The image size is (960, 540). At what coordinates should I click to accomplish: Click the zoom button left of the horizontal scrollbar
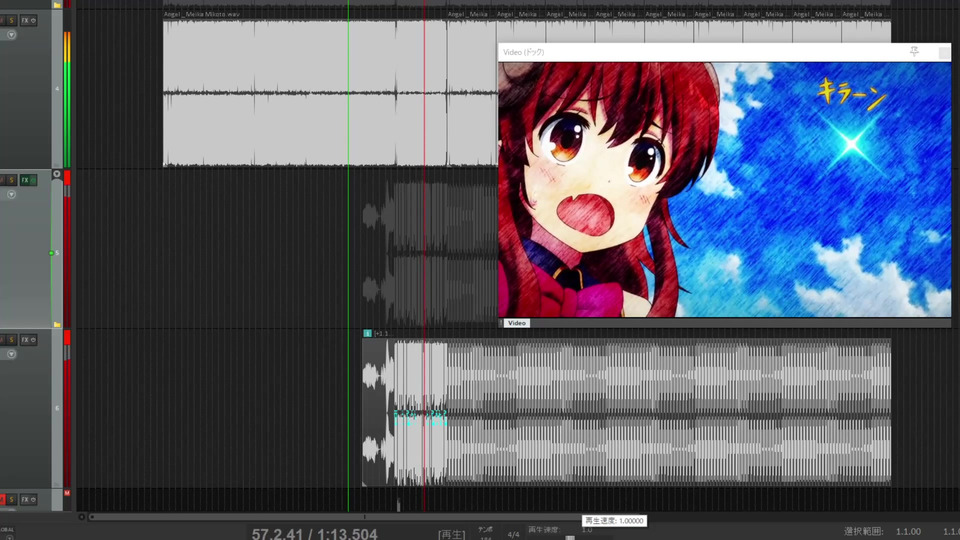tap(81, 517)
